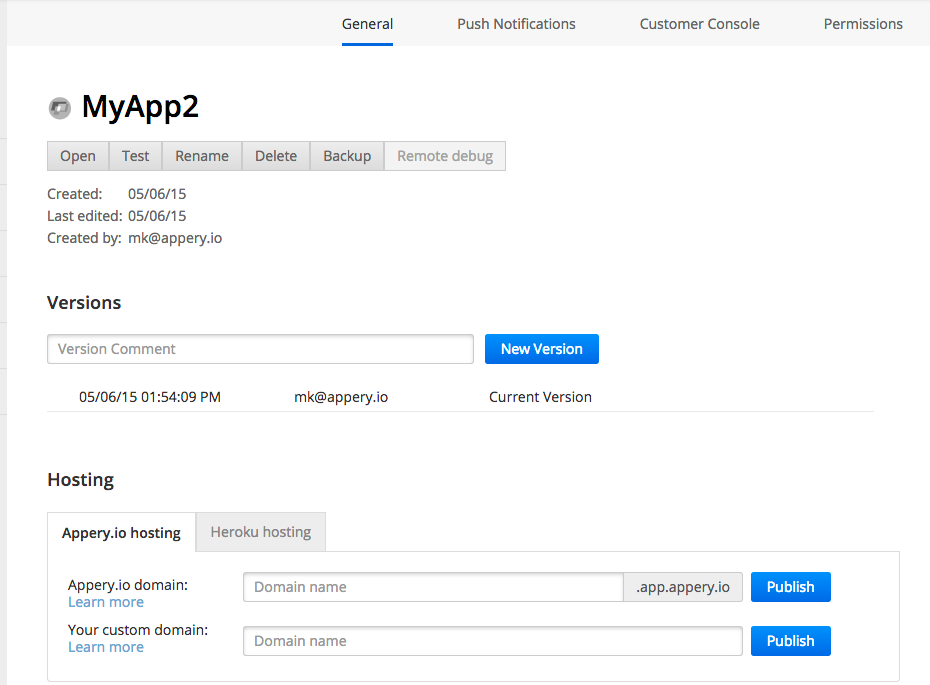Click the MyApp2 app icon
Viewport: 930px width, 685px height.
point(60,108)
